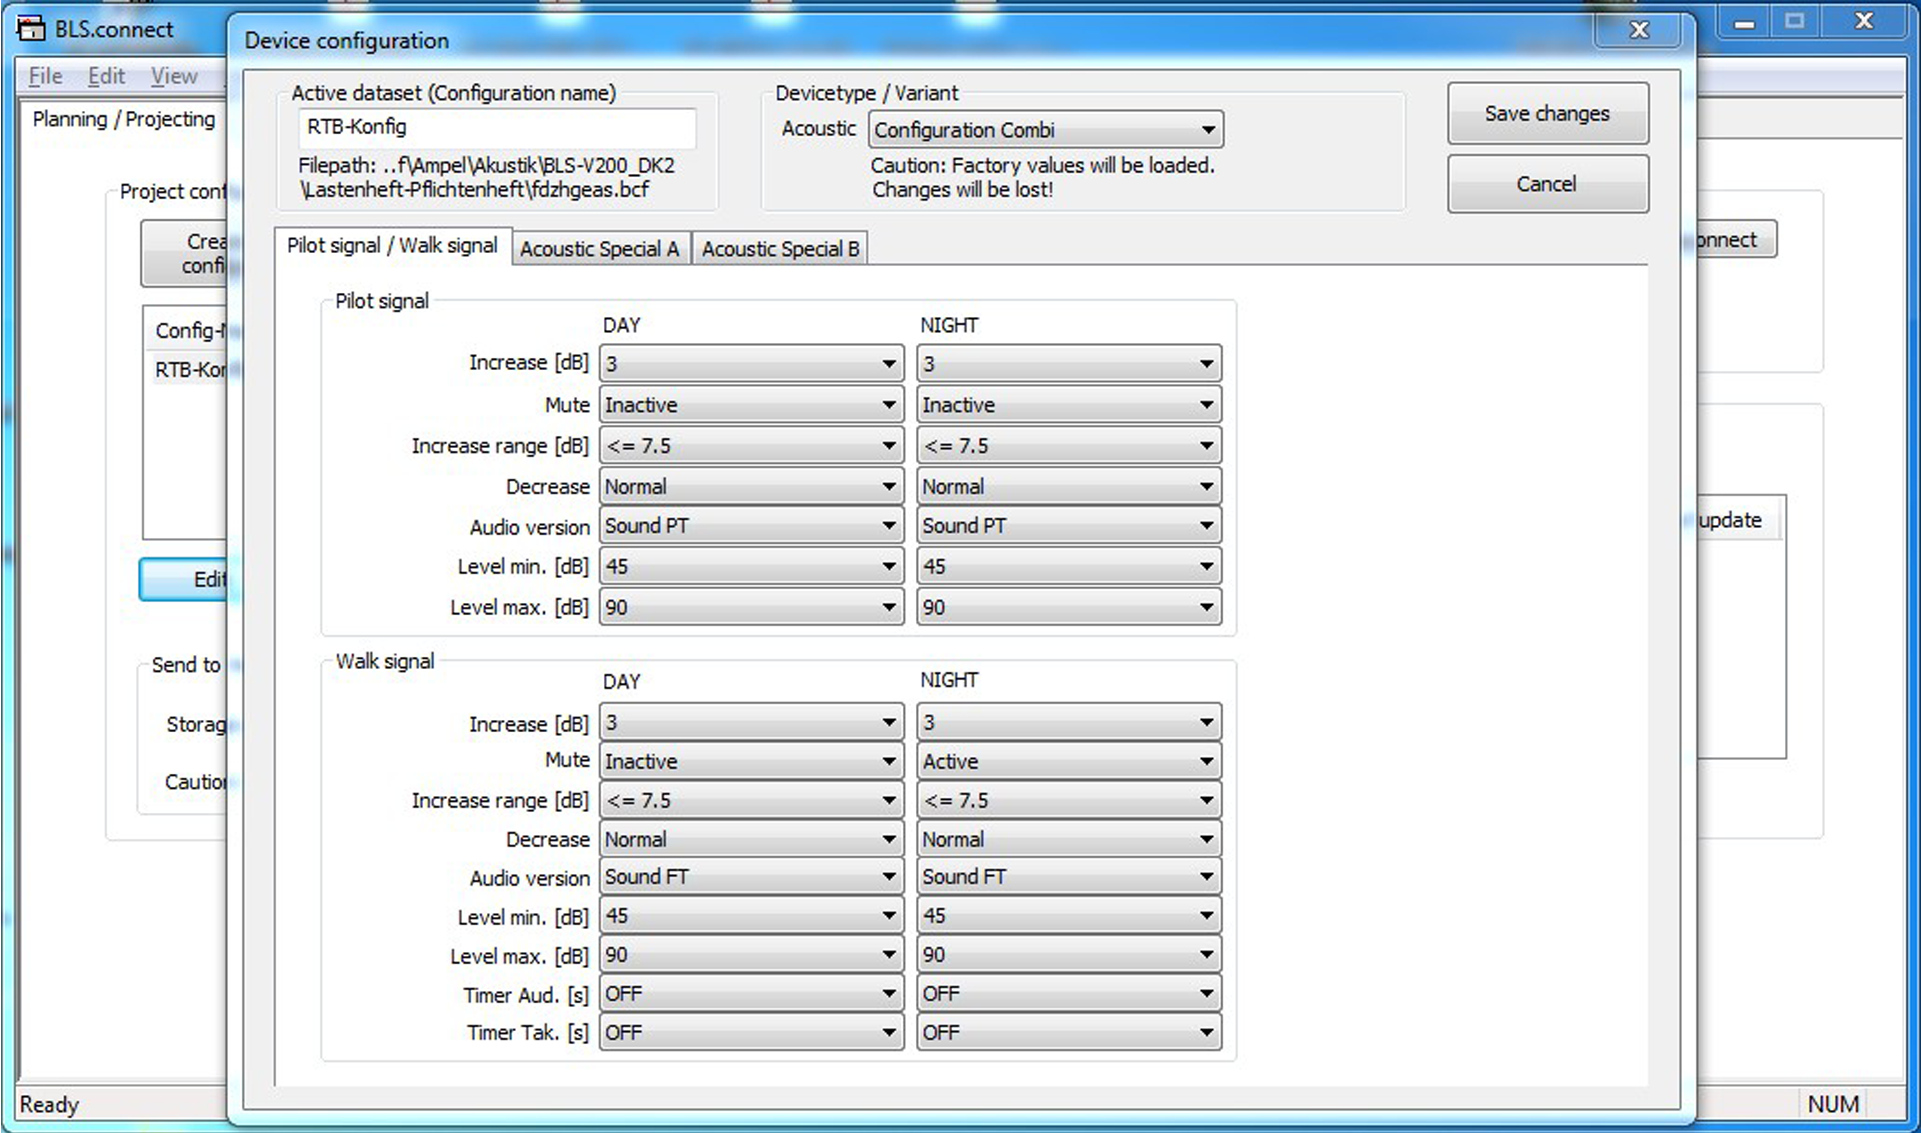The image size is (1921, 1133).
Task: Select RTB-Konfig entry in config list
Action: pyautogui.click(x=188, y=370)
